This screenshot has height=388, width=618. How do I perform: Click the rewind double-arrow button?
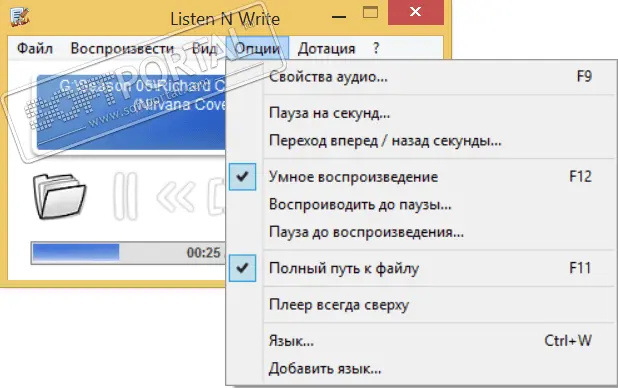tap(176, 196)
